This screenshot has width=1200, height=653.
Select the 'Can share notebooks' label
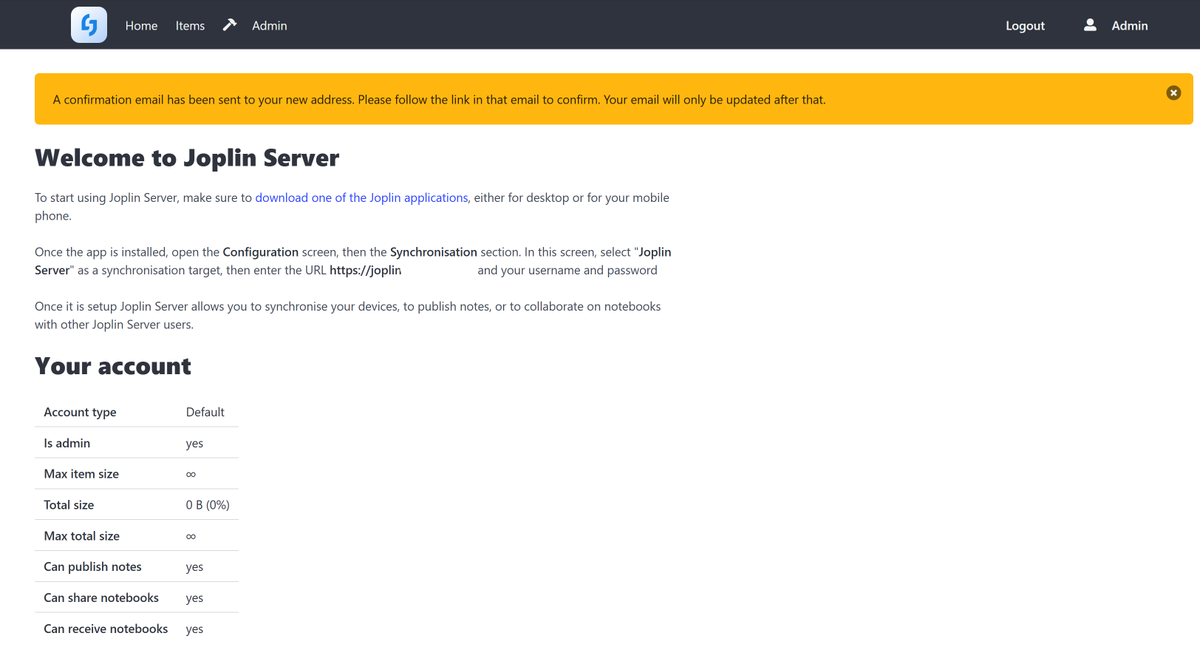101,598
